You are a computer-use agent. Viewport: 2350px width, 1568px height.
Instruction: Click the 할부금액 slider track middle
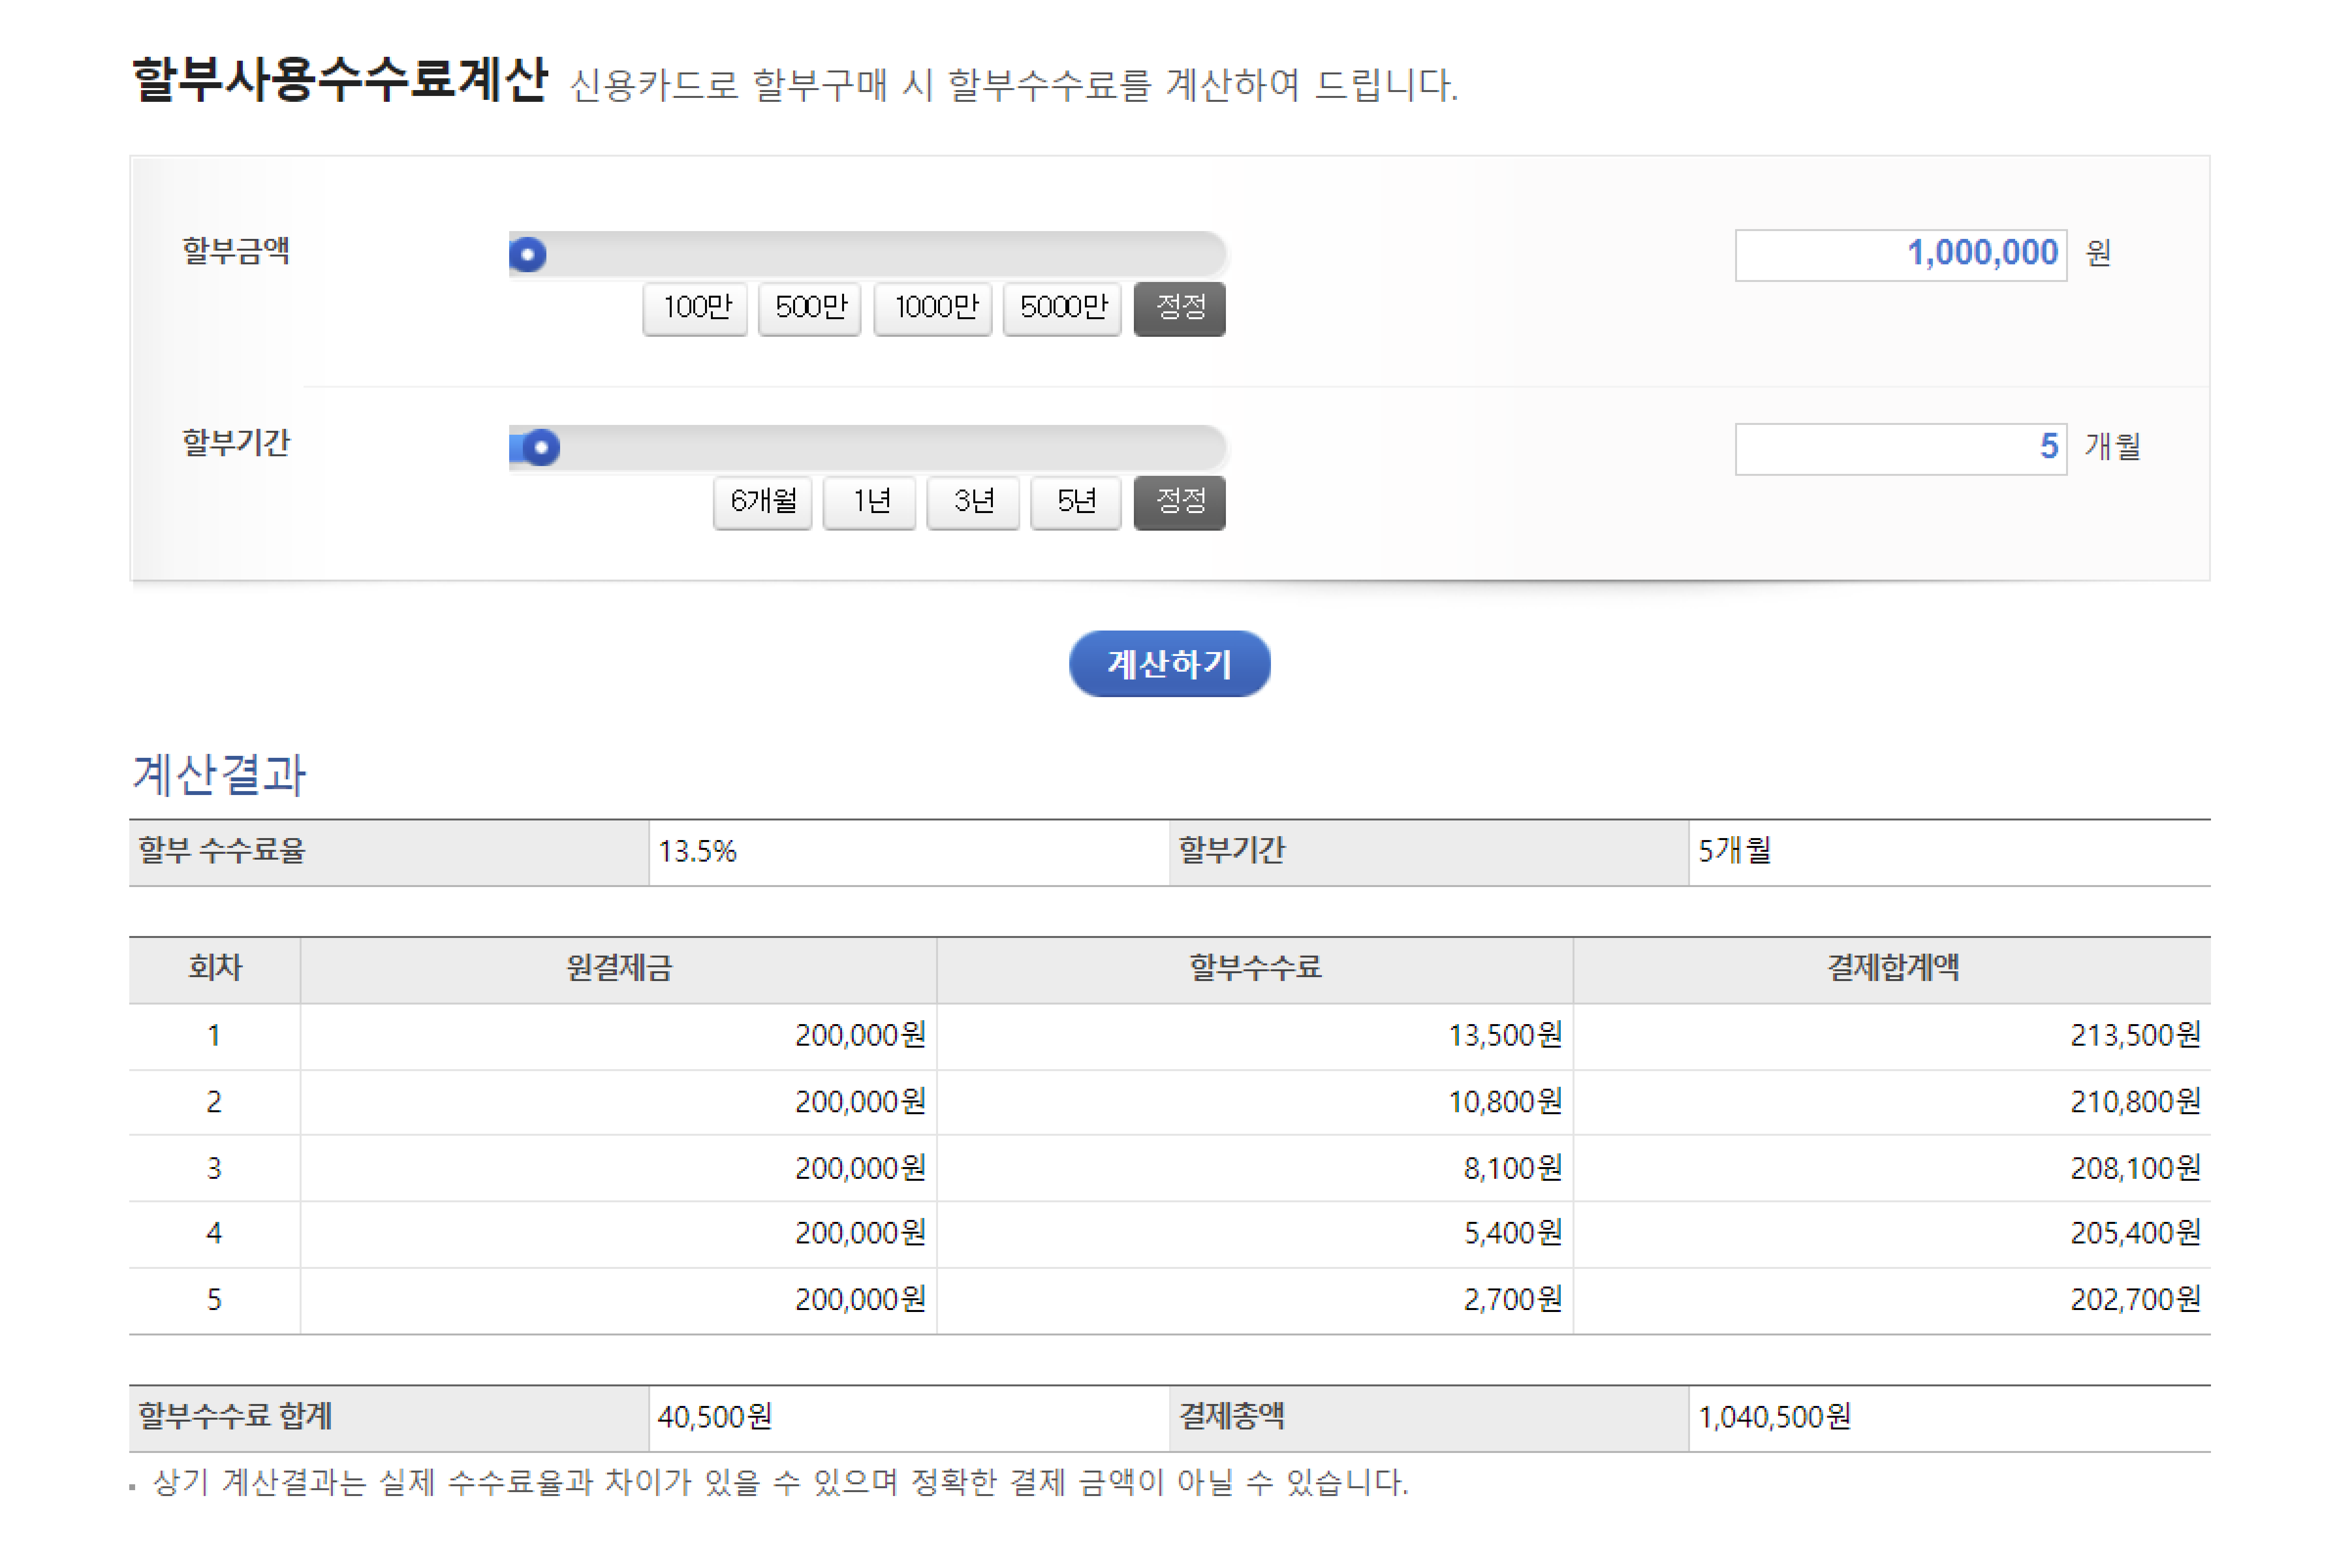(x=868, y=254)
